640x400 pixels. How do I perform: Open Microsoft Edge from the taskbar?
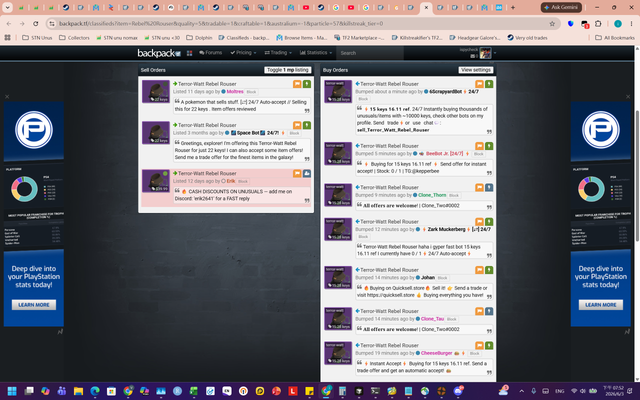tap(95, 391)
